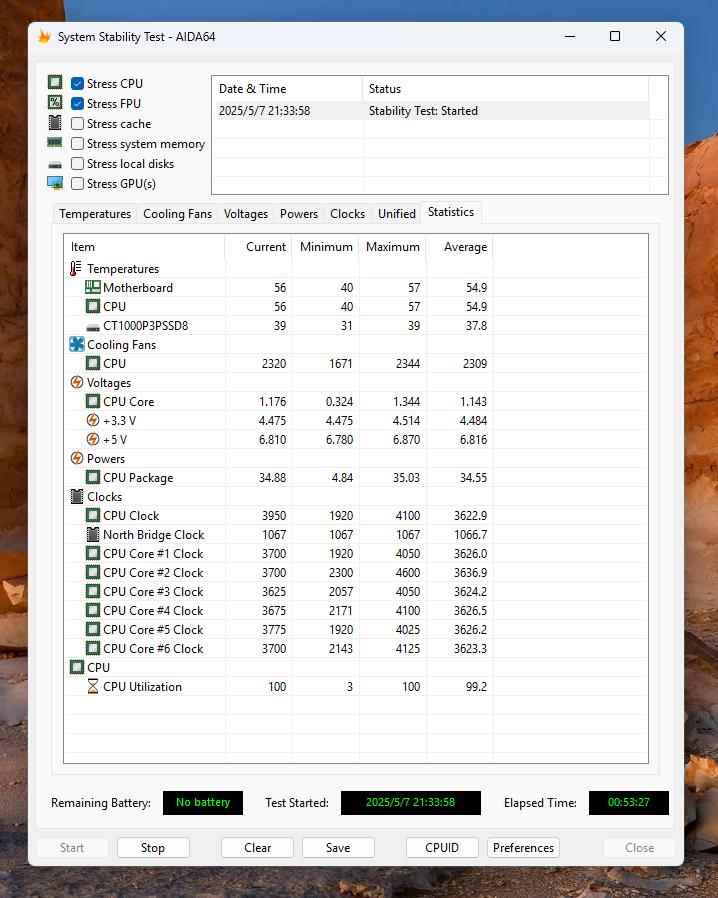Click the Date & Time log column header
718x898 pixels.
[x=287, y=89]
